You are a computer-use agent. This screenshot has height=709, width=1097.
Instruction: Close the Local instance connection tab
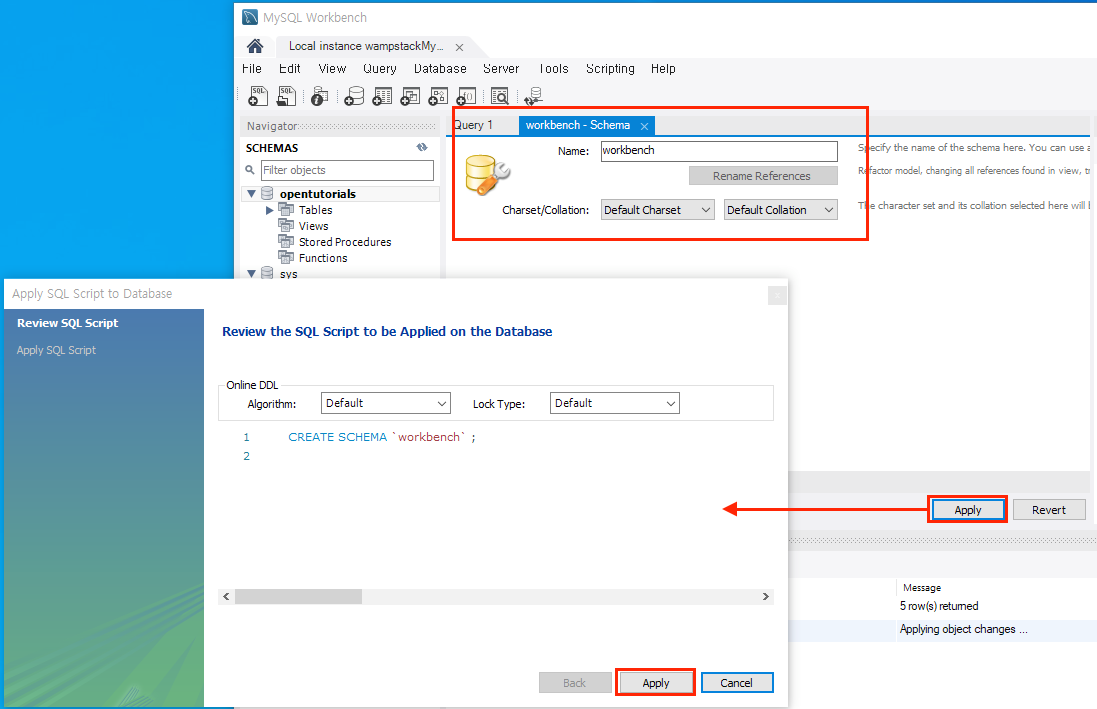click(x=460, y=48)
